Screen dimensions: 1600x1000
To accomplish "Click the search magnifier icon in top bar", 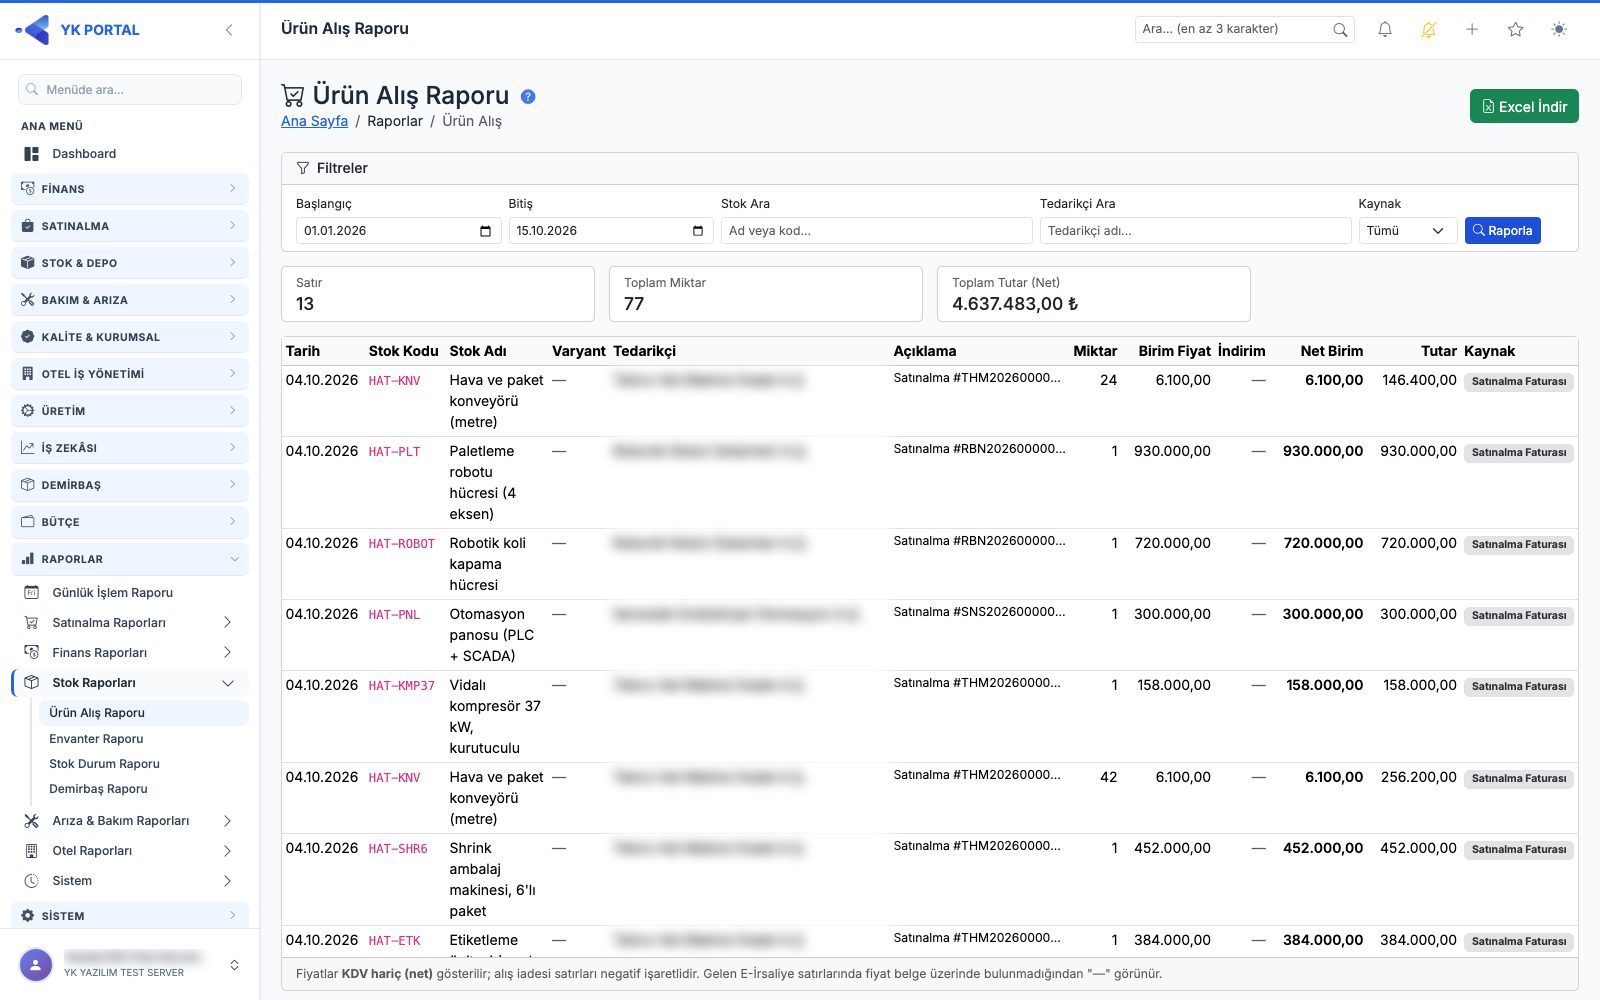I will (1340, 30).
